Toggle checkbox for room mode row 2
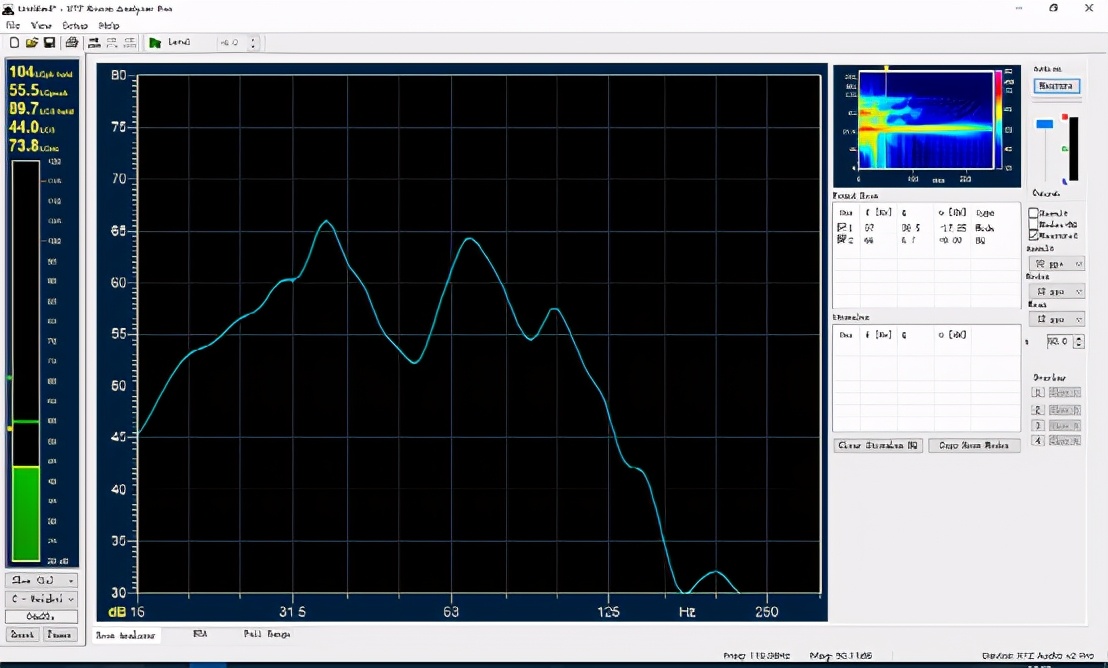This screenshot has height=668, width=1108. click(x=842, y=240)
